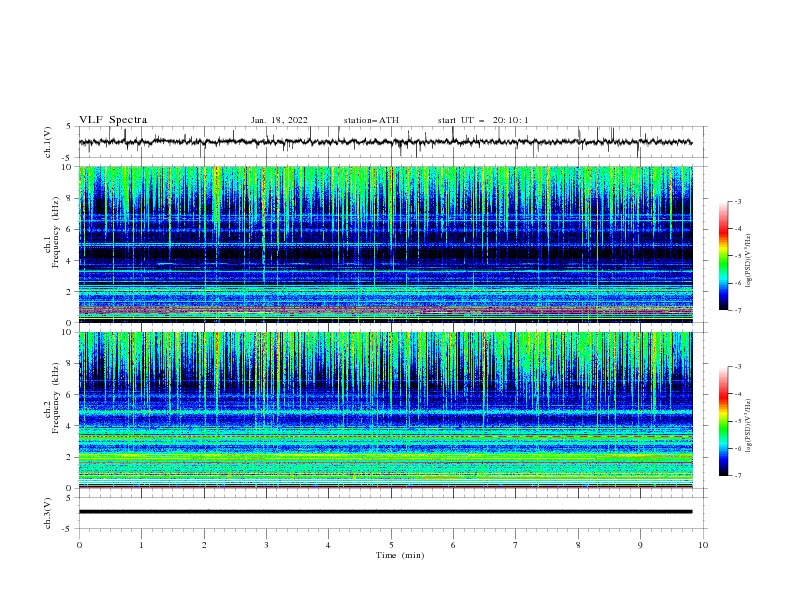Click the ch.1 voltage waveform trace
This screenshot has width=792, height=612.
click(385, 142)
